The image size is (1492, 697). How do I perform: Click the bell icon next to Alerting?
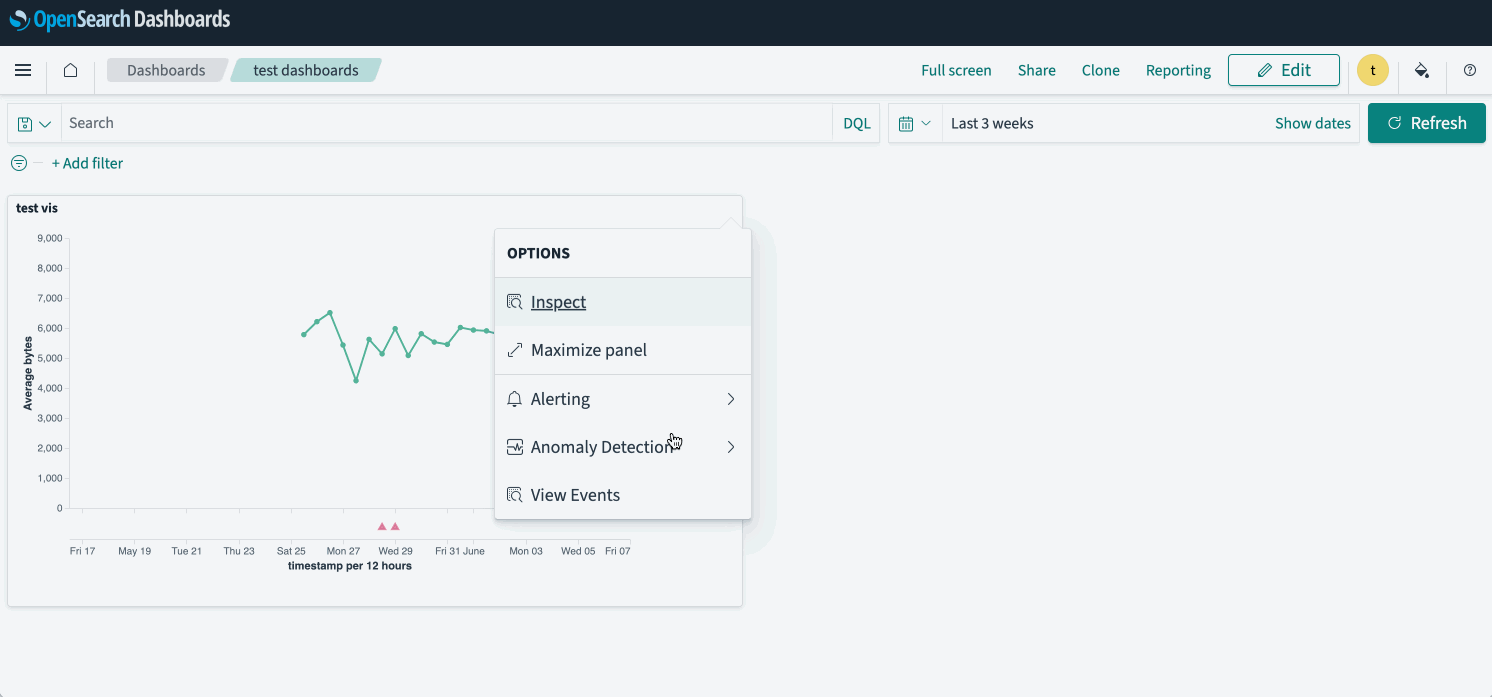point(514,398)
